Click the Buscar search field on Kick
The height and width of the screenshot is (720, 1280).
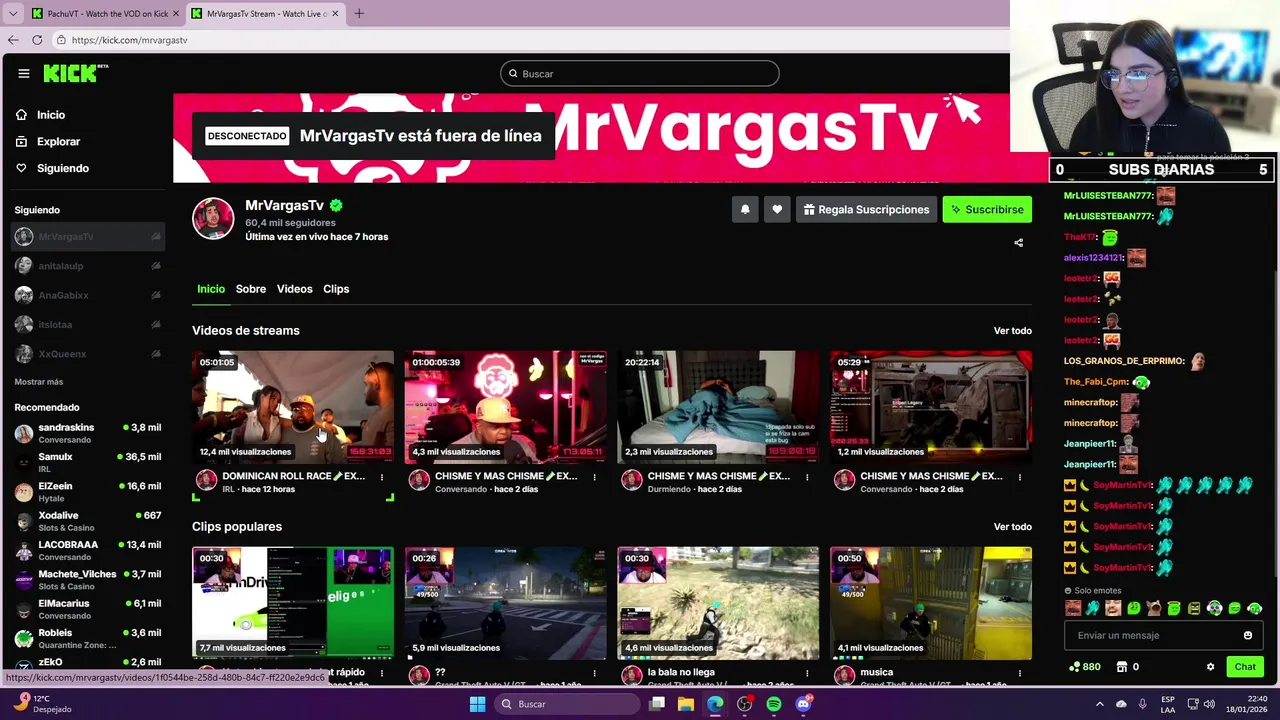click(640, 73)
